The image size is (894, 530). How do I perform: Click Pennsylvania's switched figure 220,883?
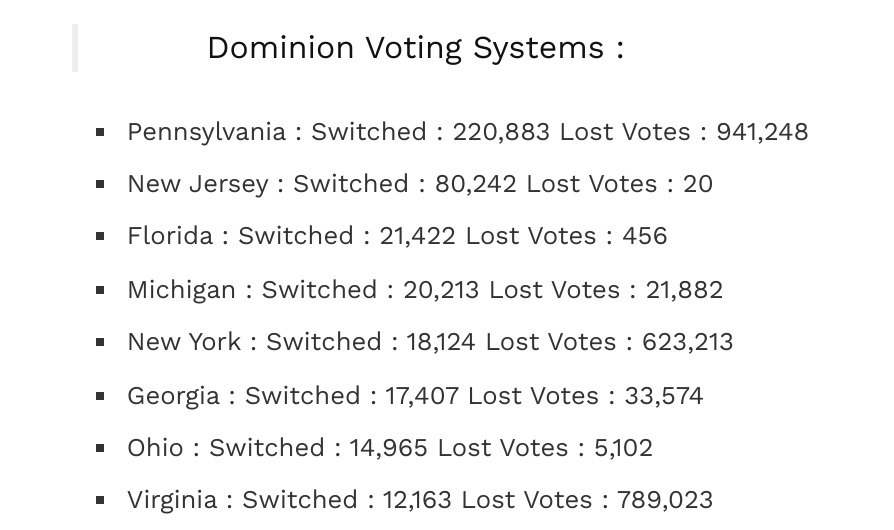[x=501, y=132]
